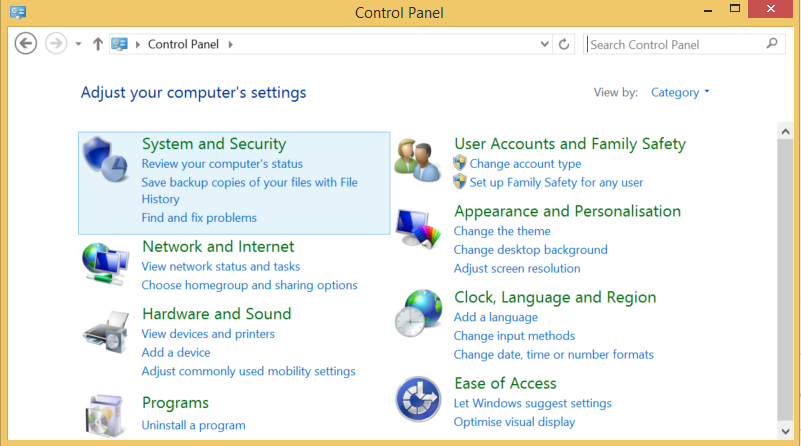Expand the address bar history dropdown
The image size is (801, 446).
[545, 44]
